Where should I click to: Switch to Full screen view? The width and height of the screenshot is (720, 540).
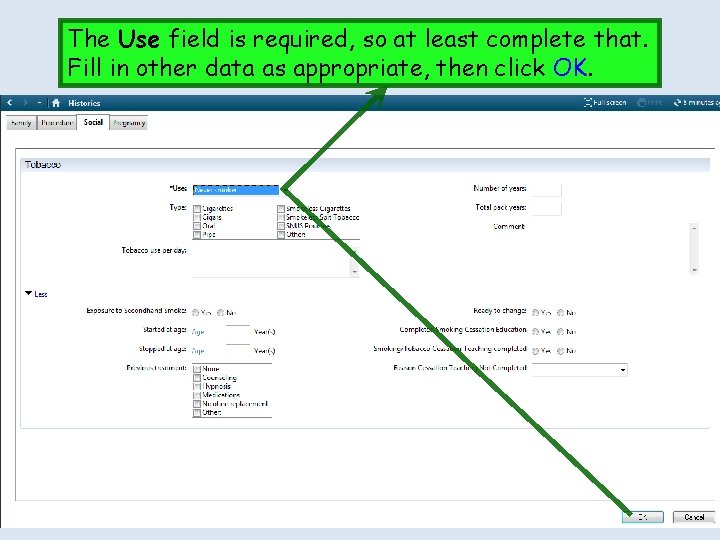pos(605,102)
